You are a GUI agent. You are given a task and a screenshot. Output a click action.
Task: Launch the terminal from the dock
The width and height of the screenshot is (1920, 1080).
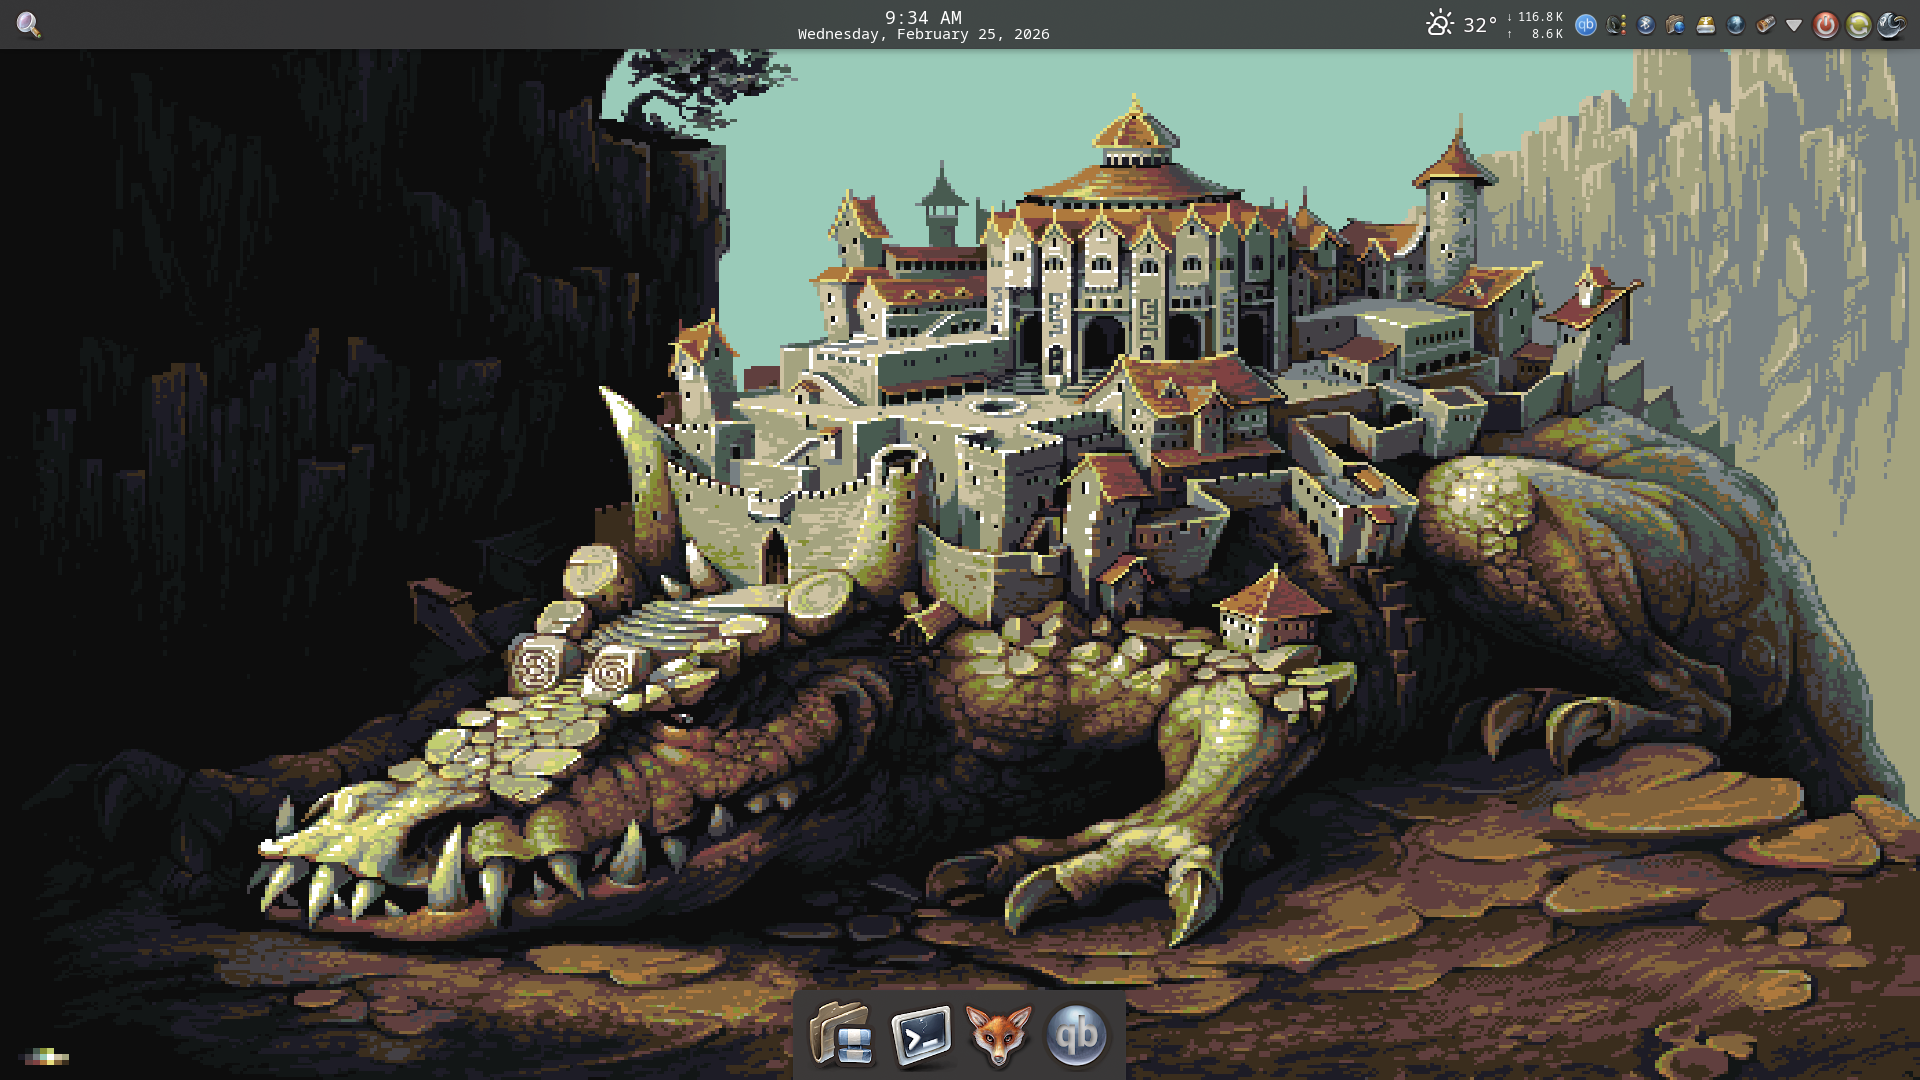pyautogui.click(x=920, y=1035)
